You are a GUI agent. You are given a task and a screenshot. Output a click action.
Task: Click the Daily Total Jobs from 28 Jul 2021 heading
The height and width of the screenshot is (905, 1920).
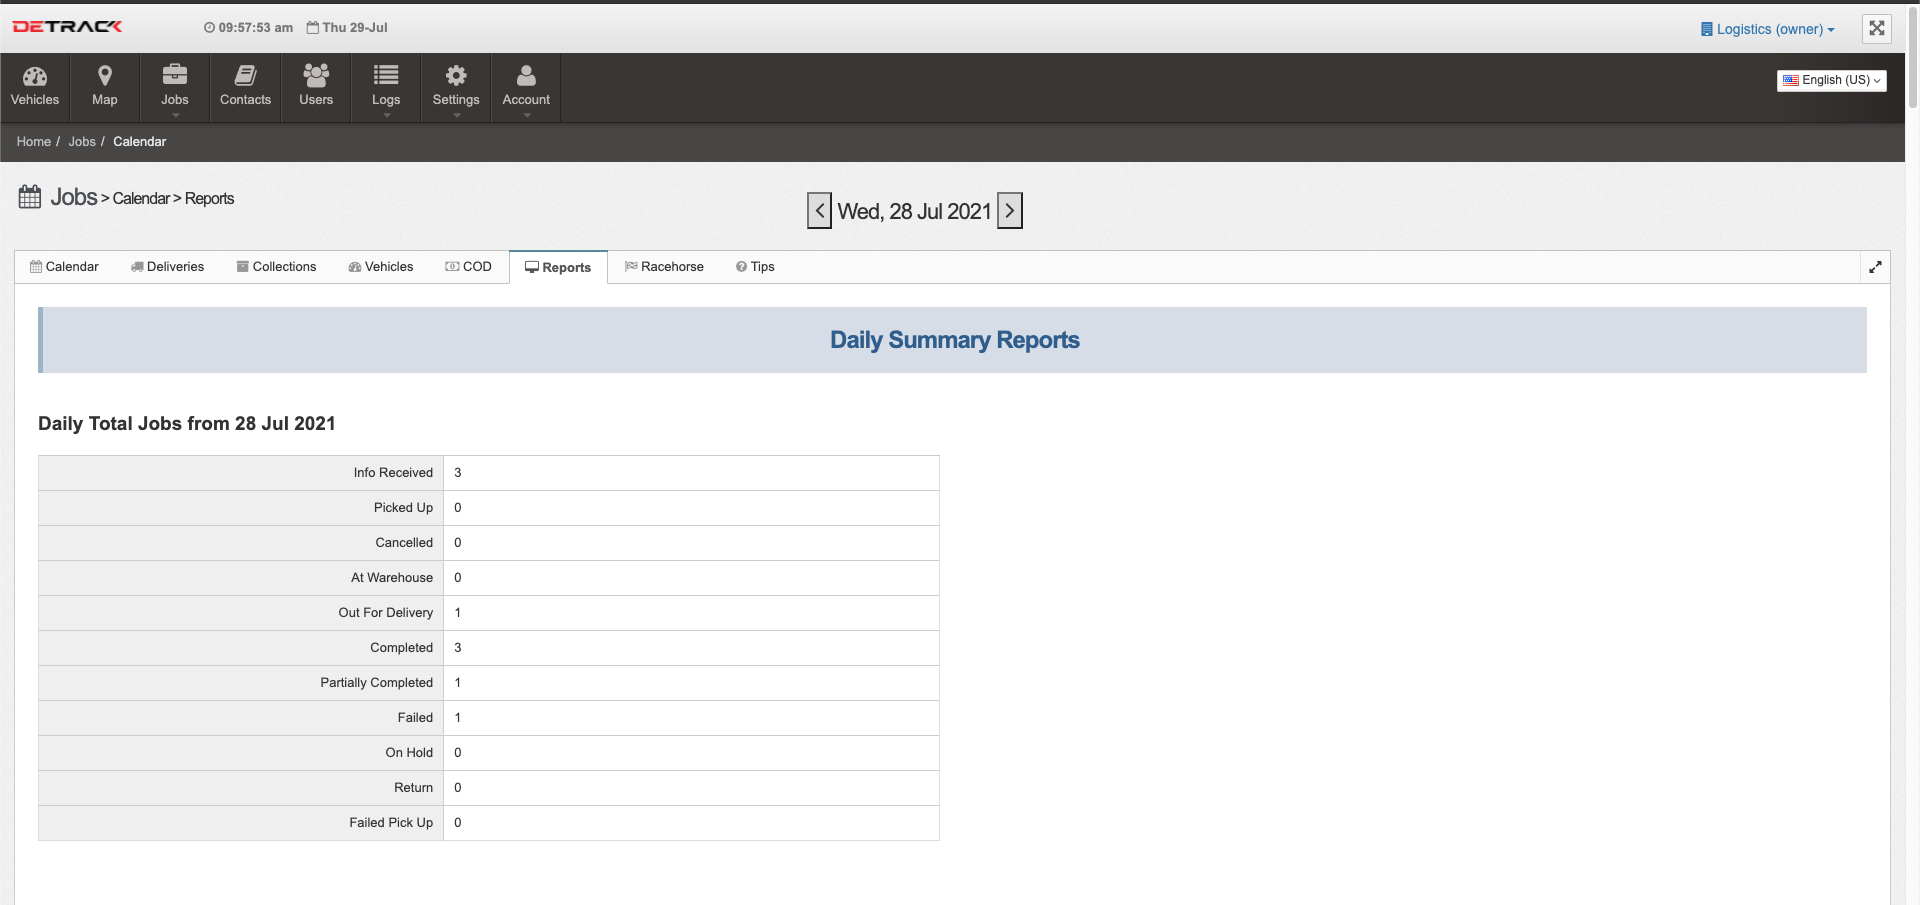tap(187, 424)
